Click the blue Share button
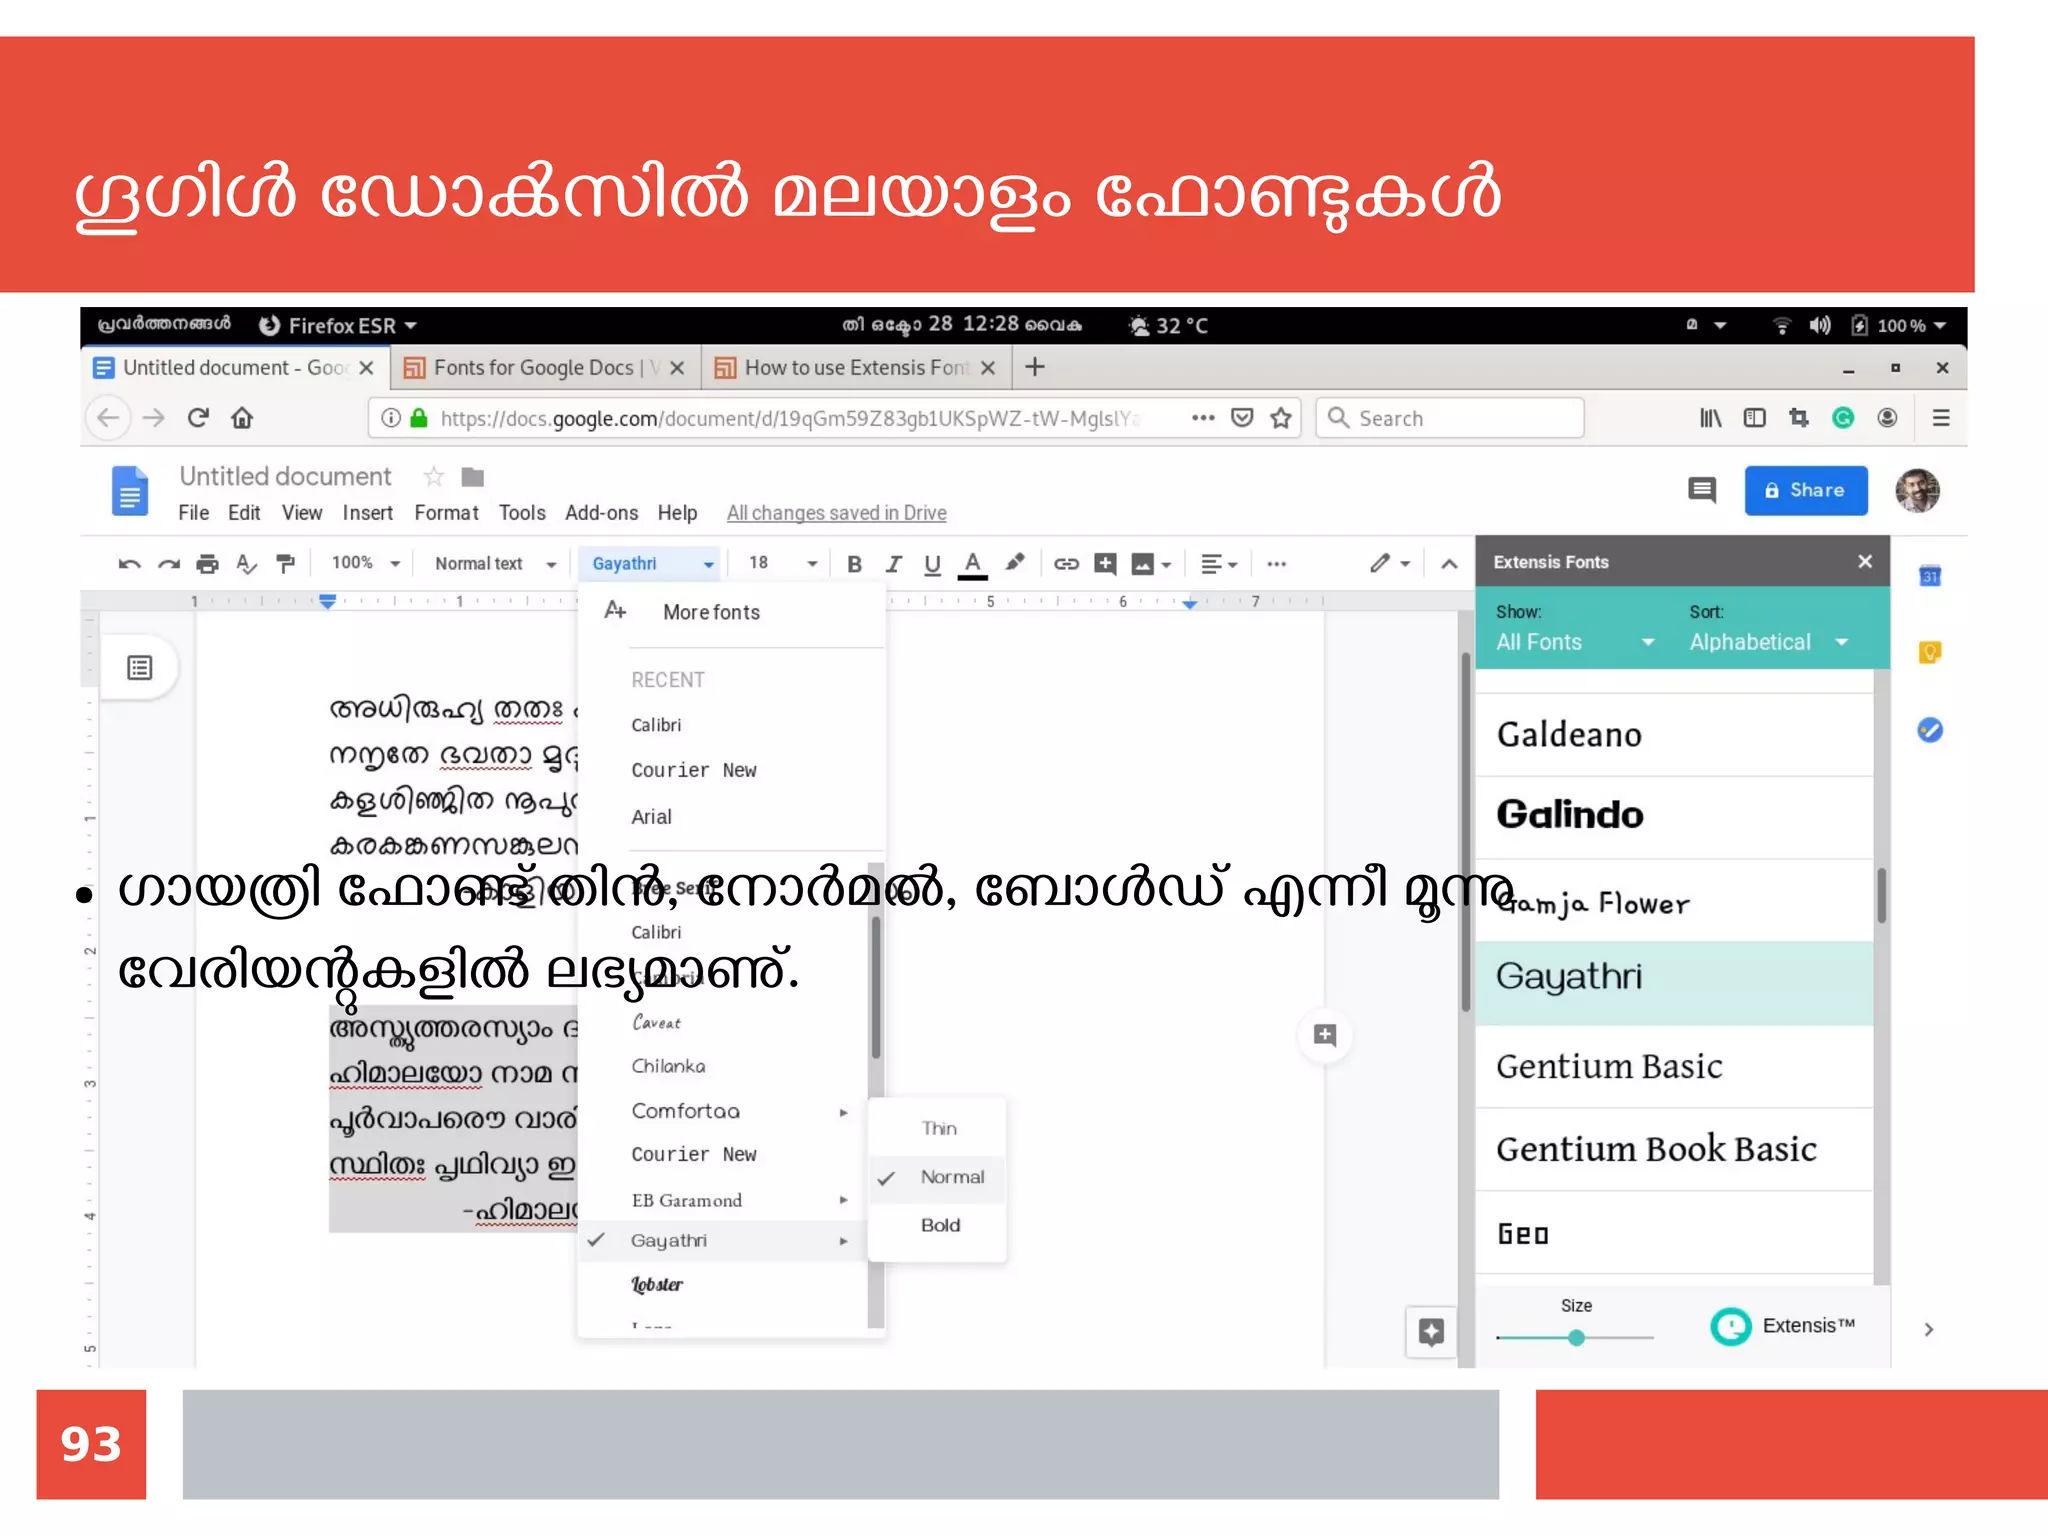 pyautogui.click(x=1805, y=490)
